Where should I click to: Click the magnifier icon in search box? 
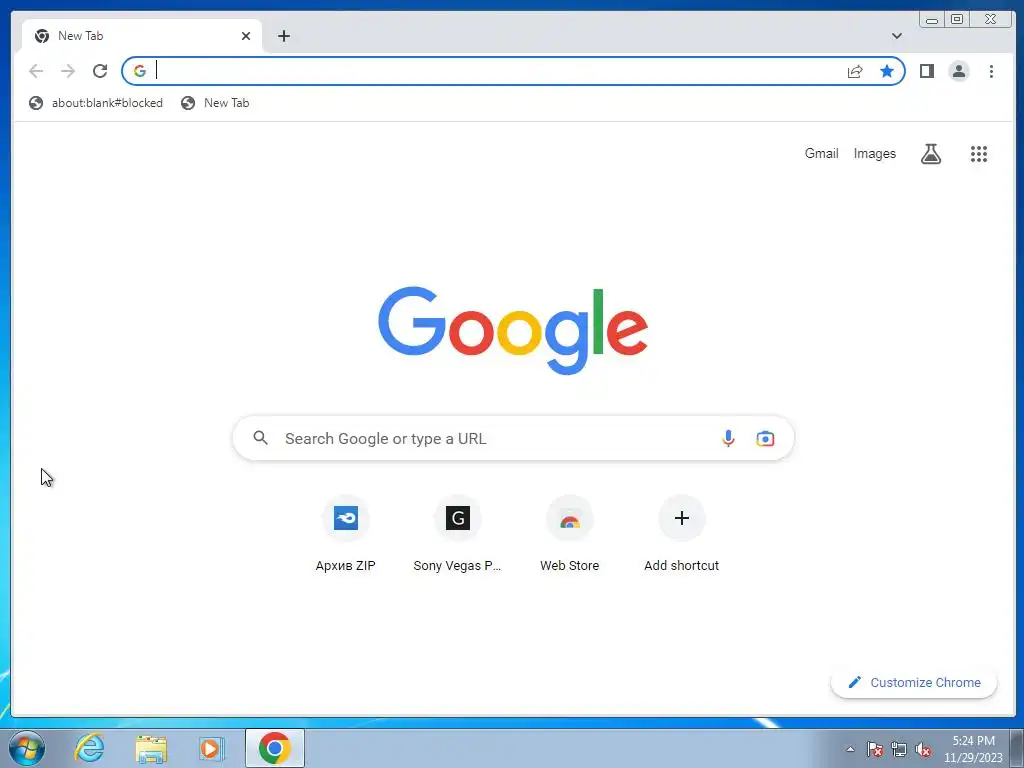click(x=261, y=438)
